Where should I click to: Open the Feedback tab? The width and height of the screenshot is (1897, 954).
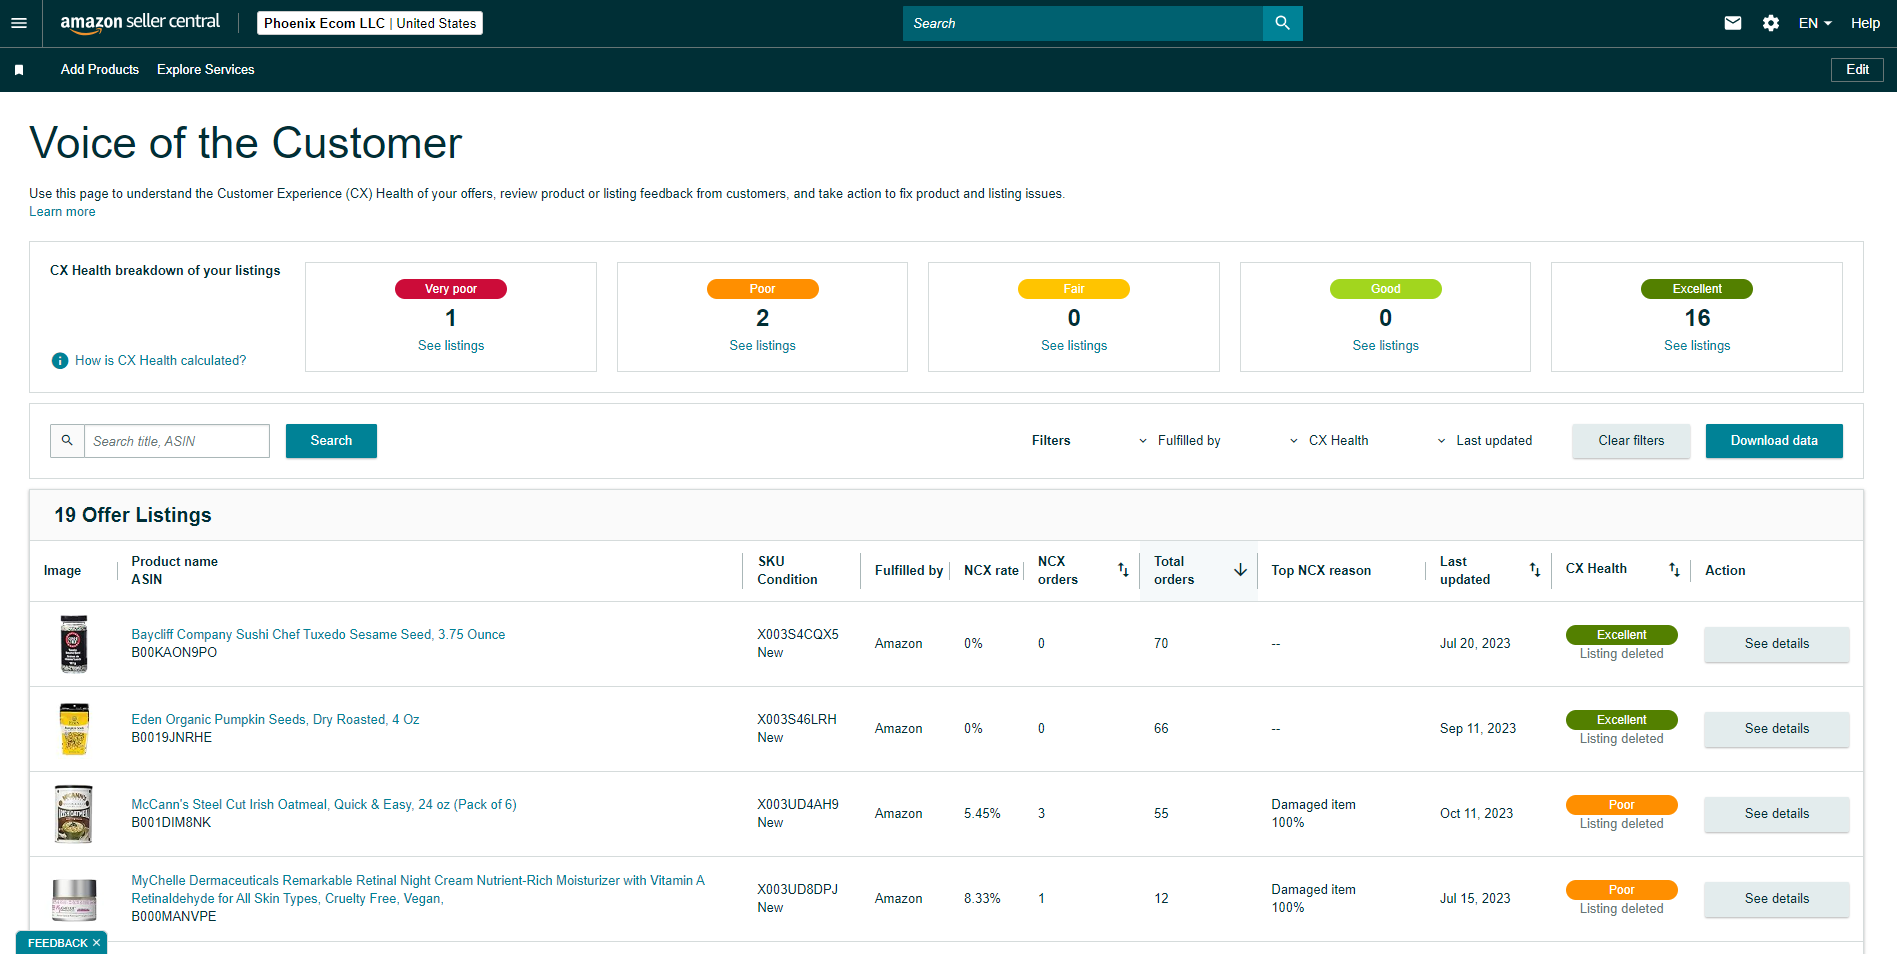pos(57,943)
